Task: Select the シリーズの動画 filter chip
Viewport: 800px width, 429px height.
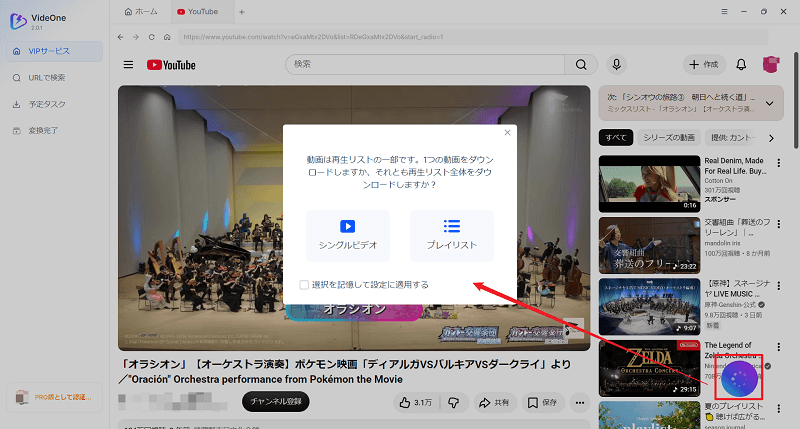Action: (668, 137)
